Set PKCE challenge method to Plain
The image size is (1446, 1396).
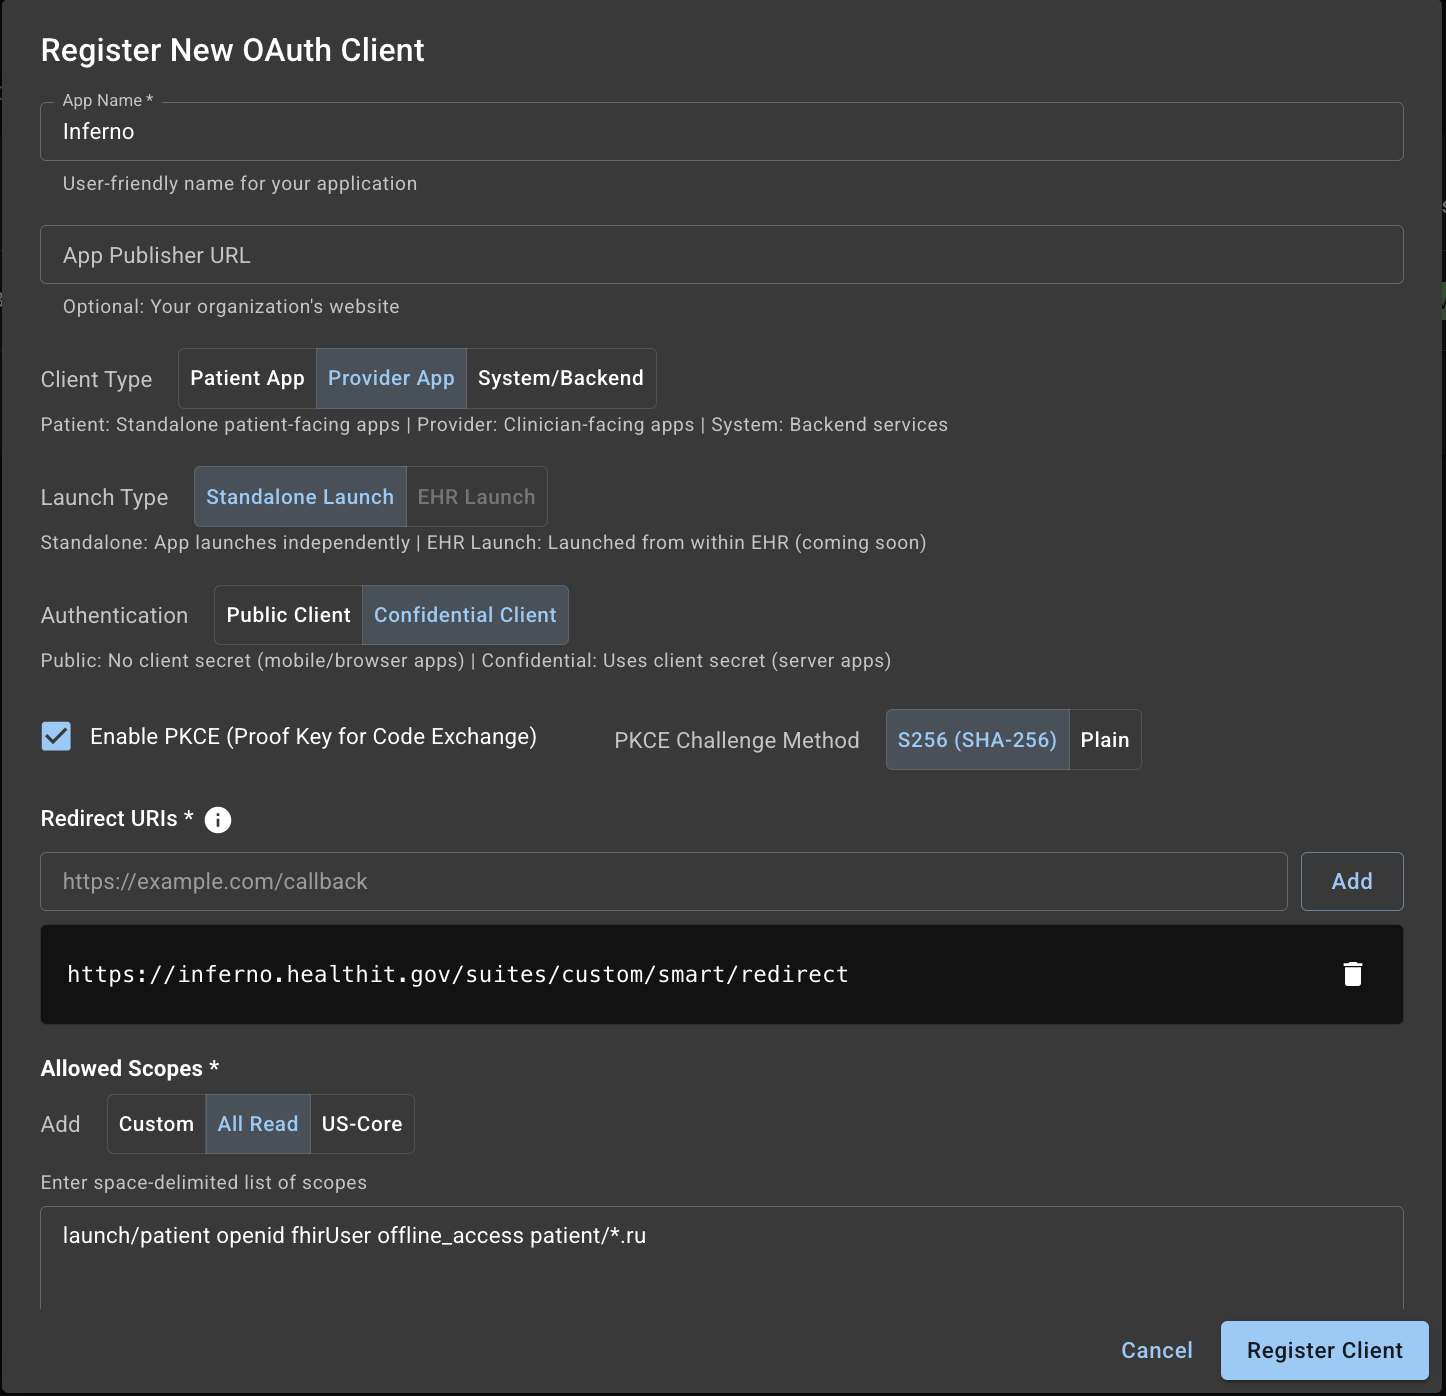[x=1104, y=740]
